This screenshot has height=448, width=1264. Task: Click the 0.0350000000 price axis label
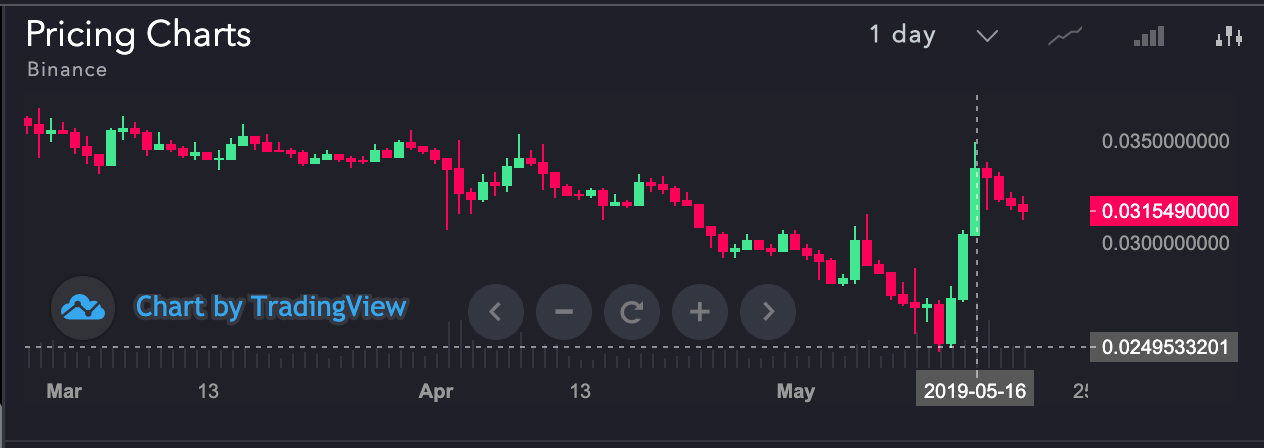[1165, 141]
